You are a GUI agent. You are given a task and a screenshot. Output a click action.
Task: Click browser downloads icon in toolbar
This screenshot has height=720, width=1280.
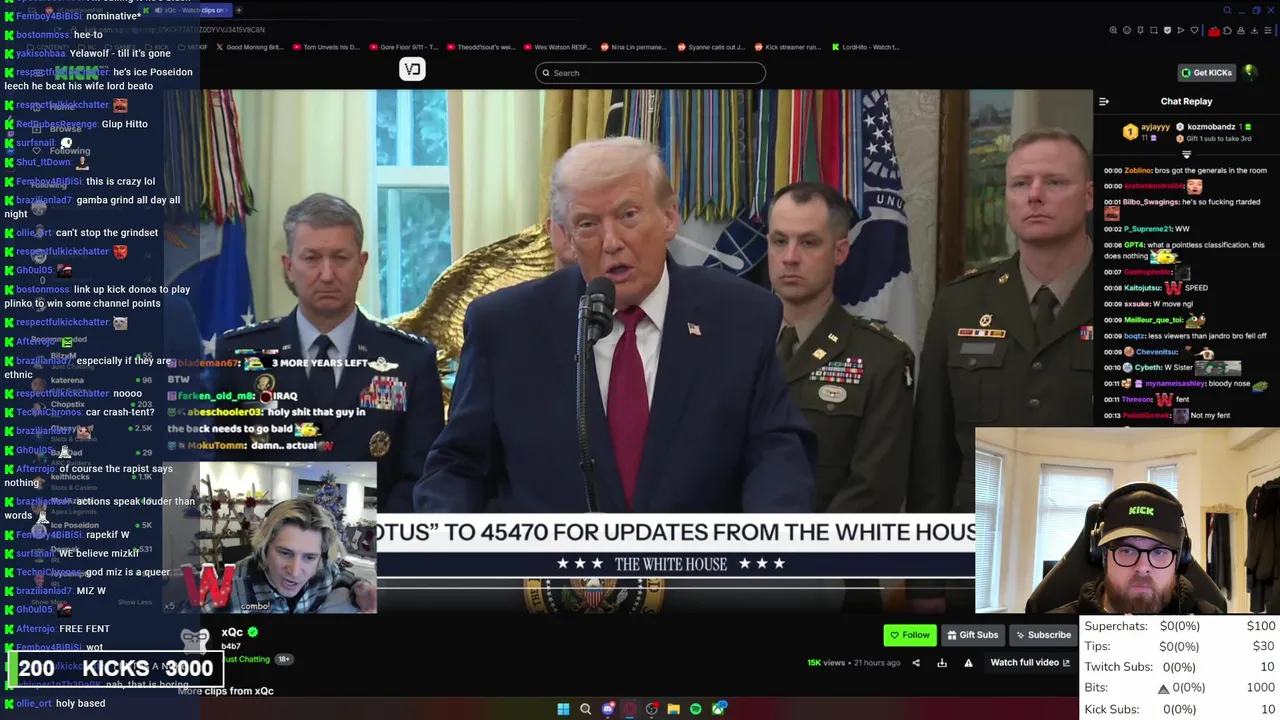click(1254, 30)
